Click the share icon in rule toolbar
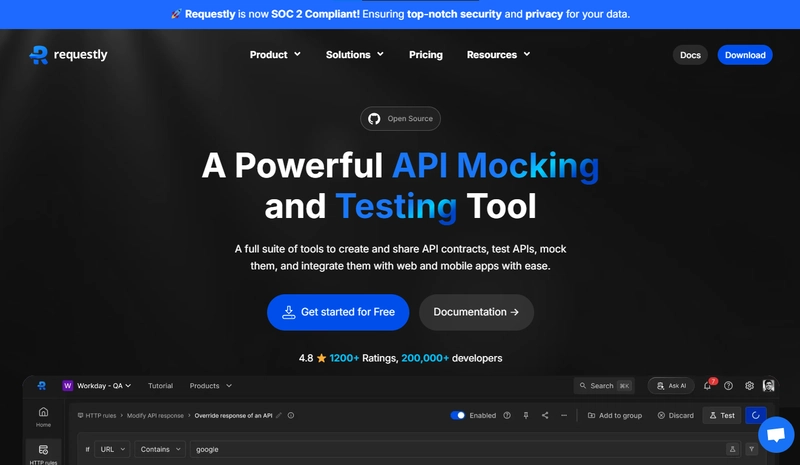 click(545, 415)
